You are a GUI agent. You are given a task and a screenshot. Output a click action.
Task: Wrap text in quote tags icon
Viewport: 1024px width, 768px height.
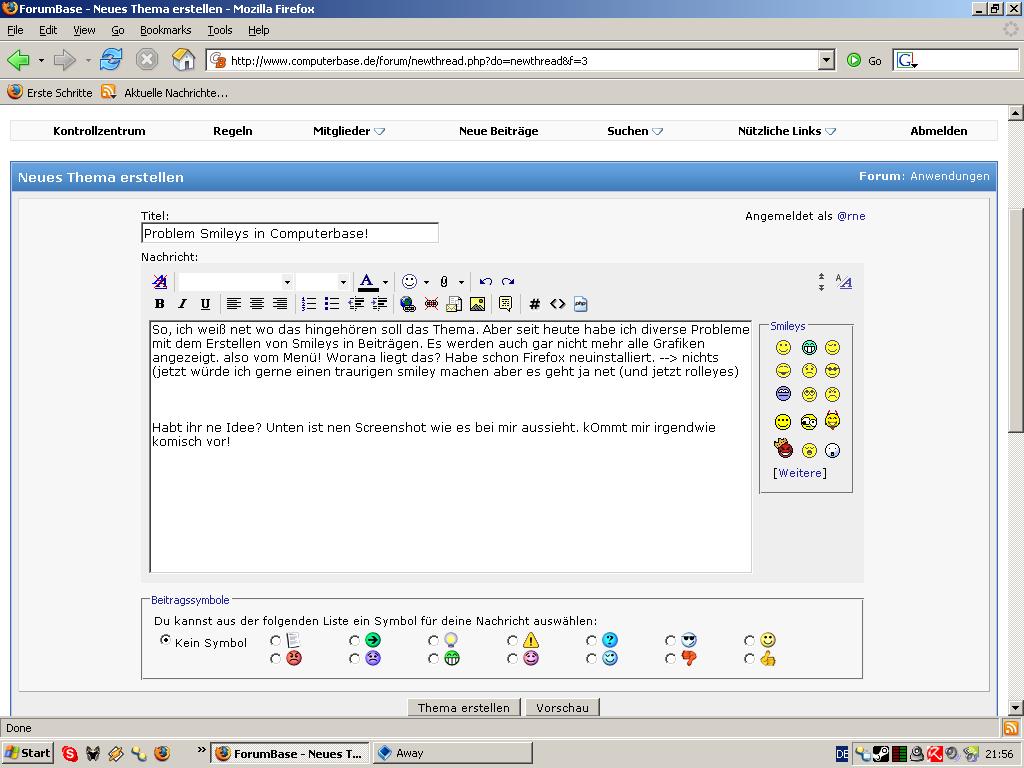(505, 304)
